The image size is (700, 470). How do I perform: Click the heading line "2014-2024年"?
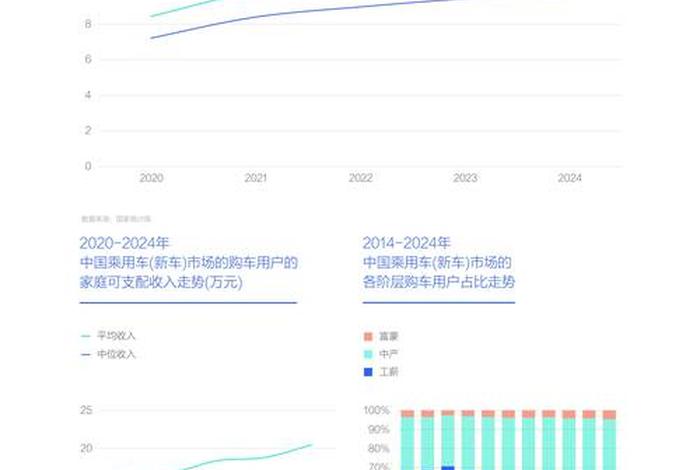[x=407, y=243]
